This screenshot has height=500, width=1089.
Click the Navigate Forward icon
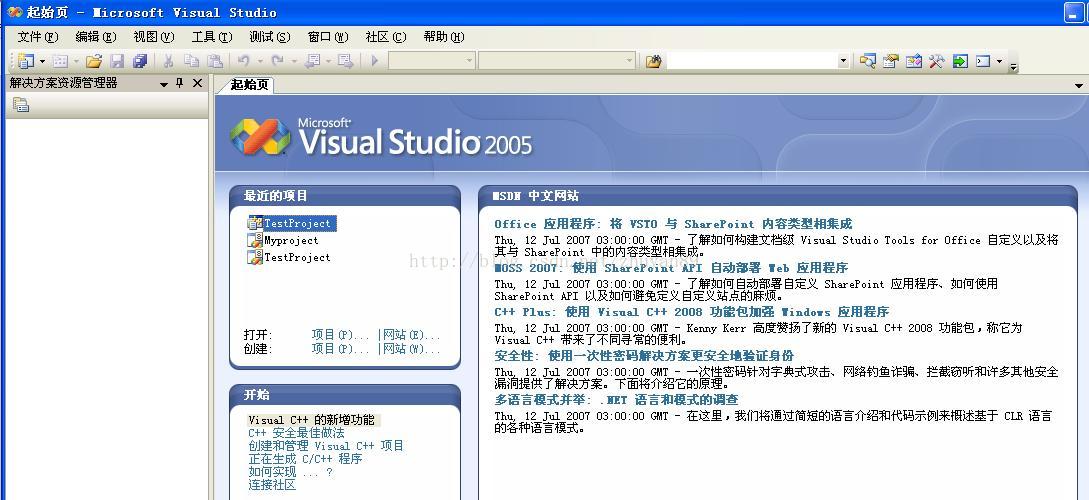pyautogui.click(x=345, y=61)
